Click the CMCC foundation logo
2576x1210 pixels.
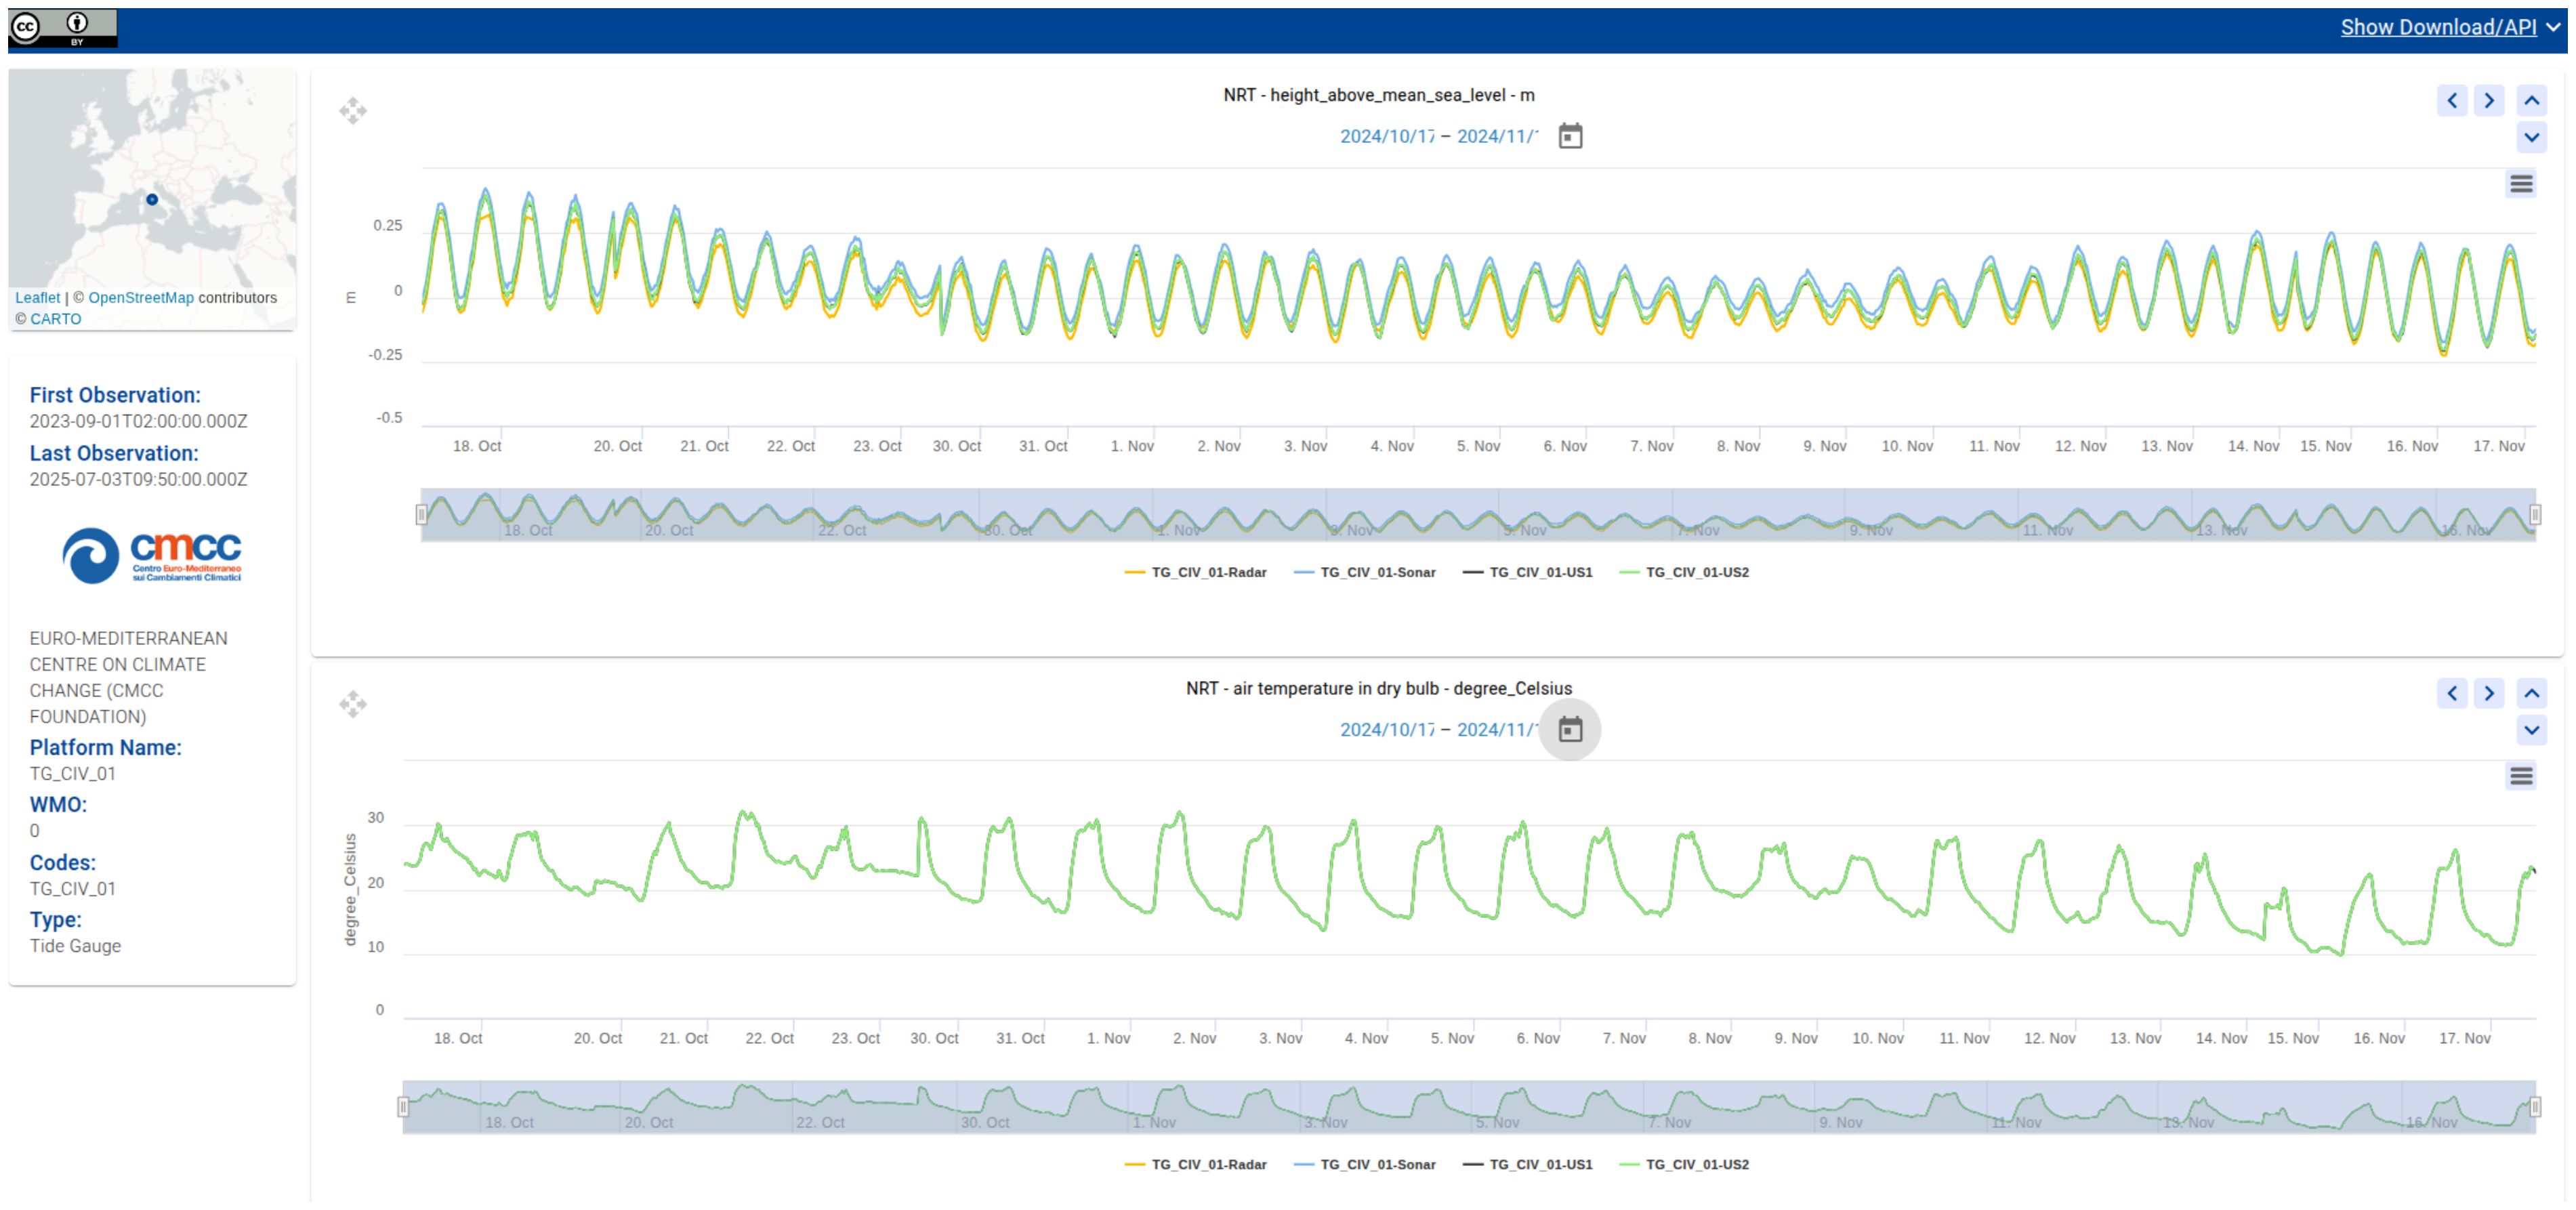(152, 555)
